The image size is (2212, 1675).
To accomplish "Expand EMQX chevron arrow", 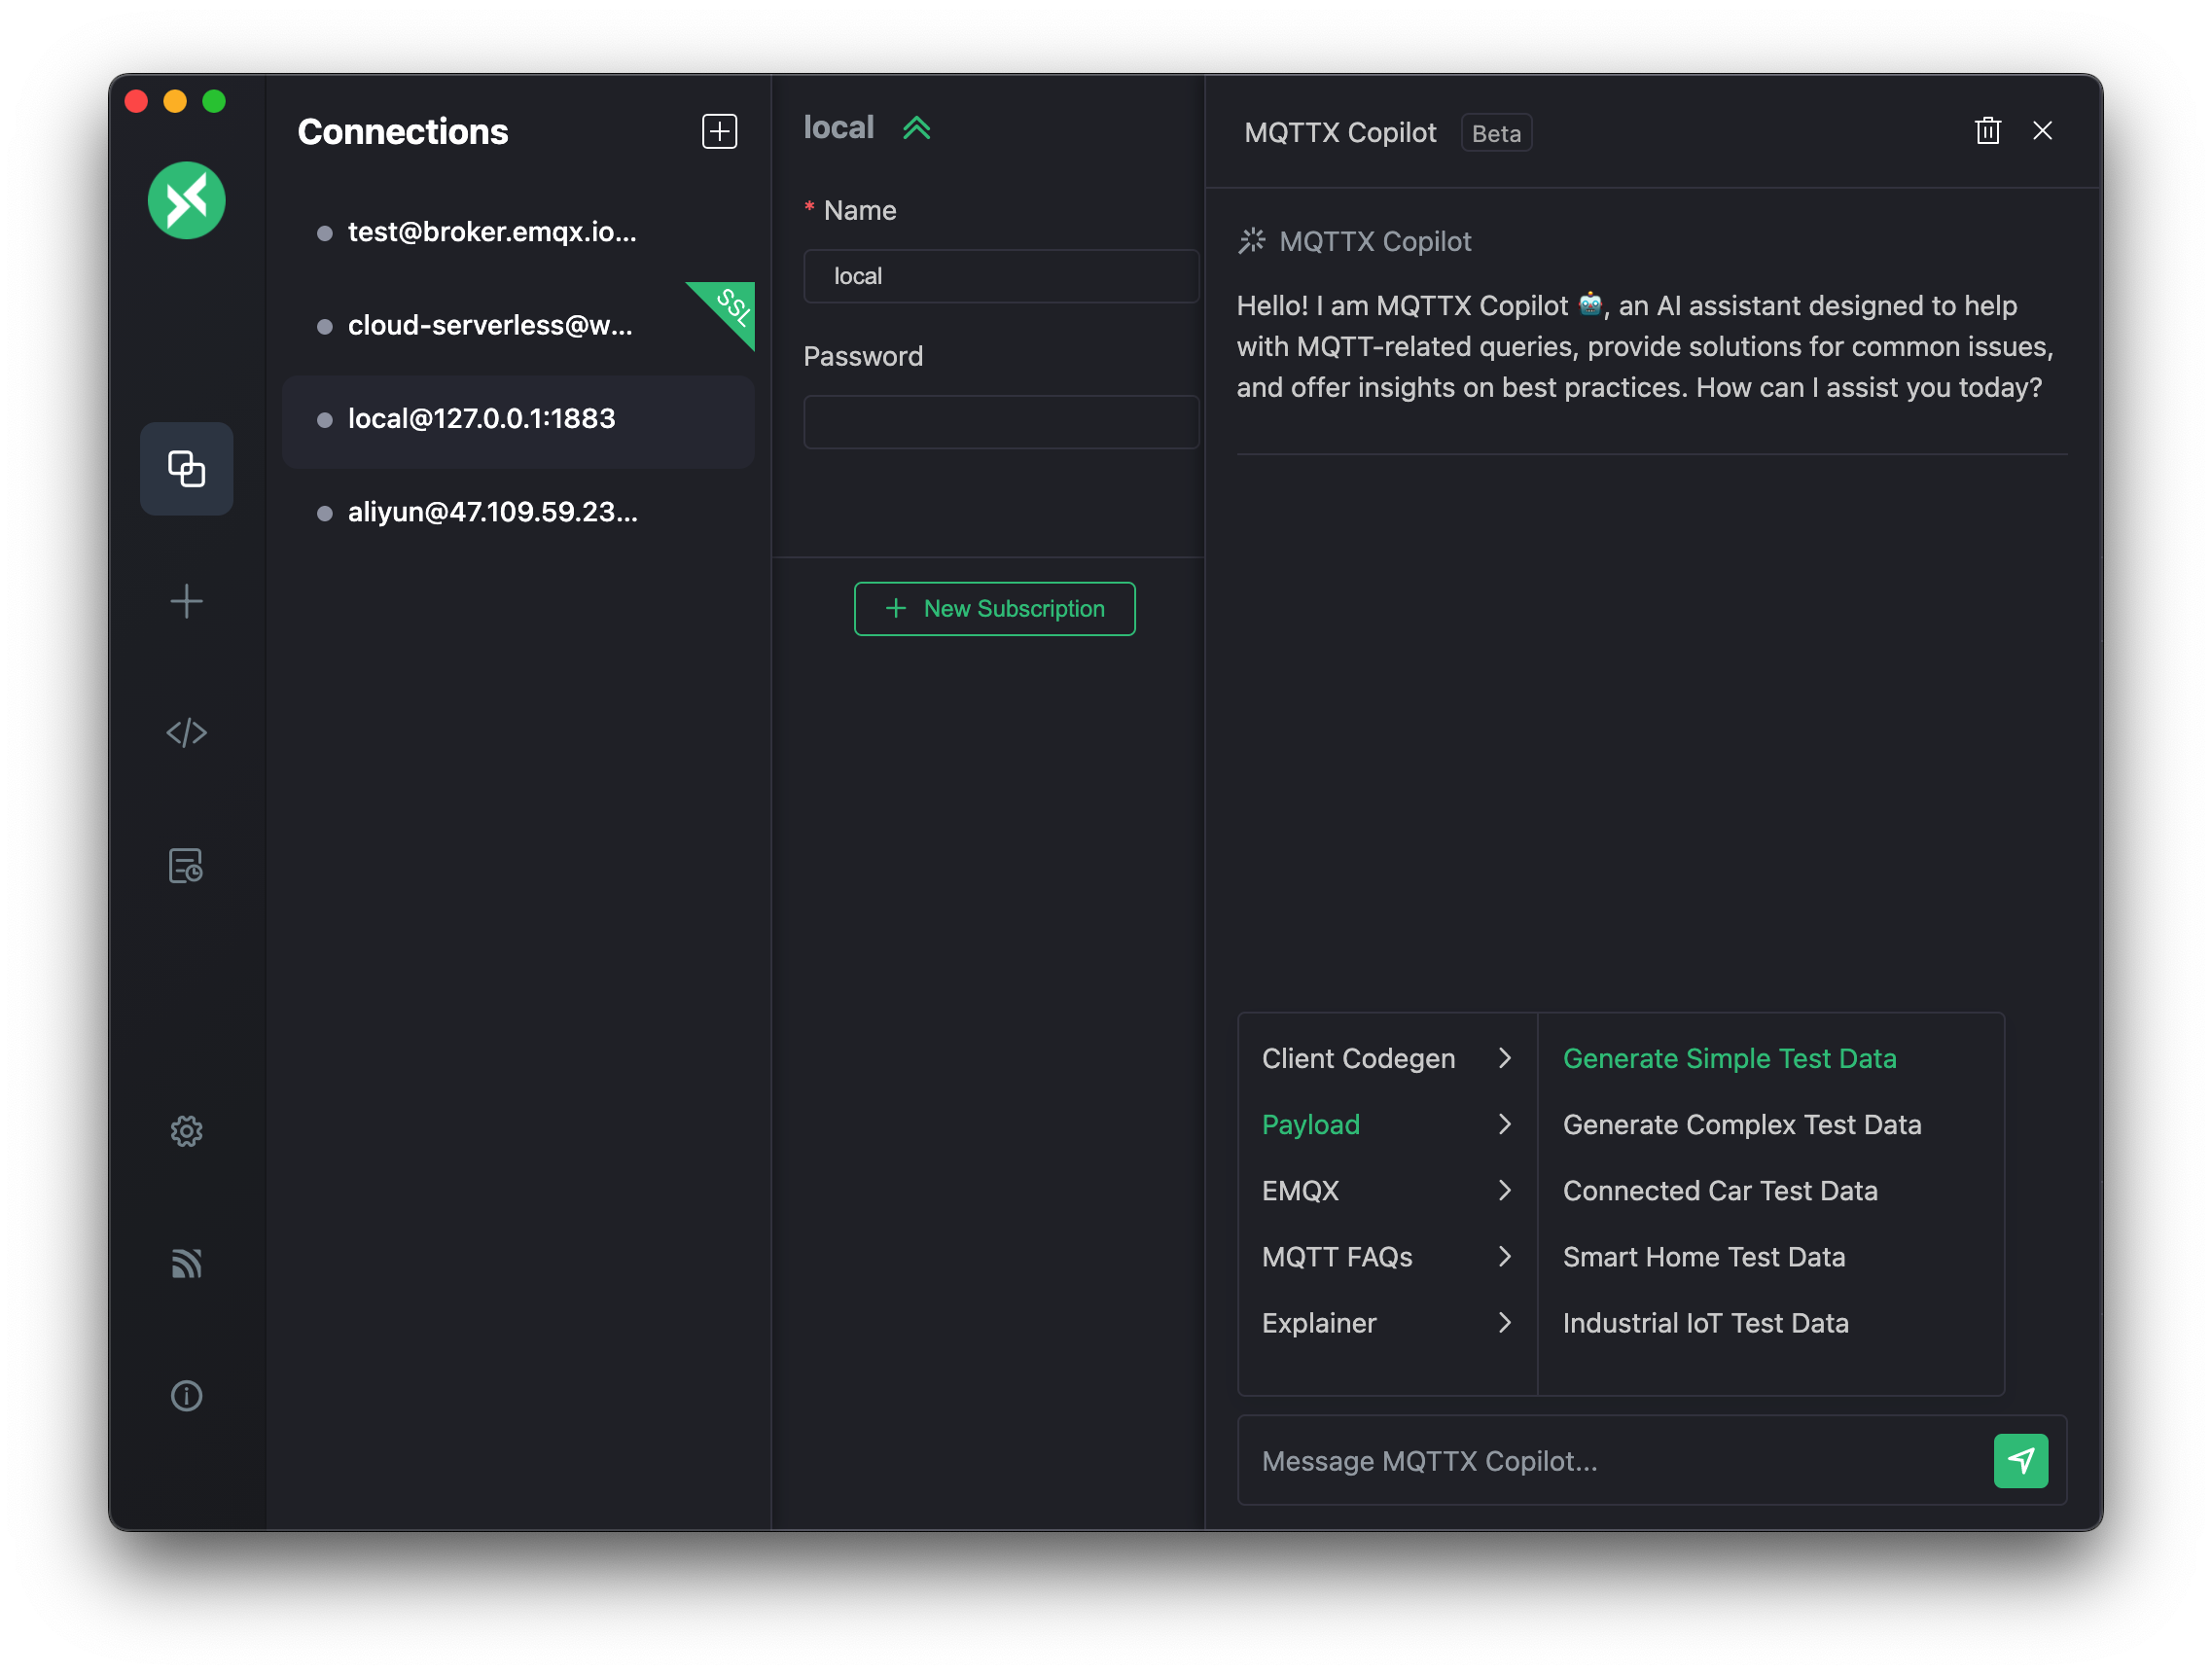I will pos(1504,1190).
